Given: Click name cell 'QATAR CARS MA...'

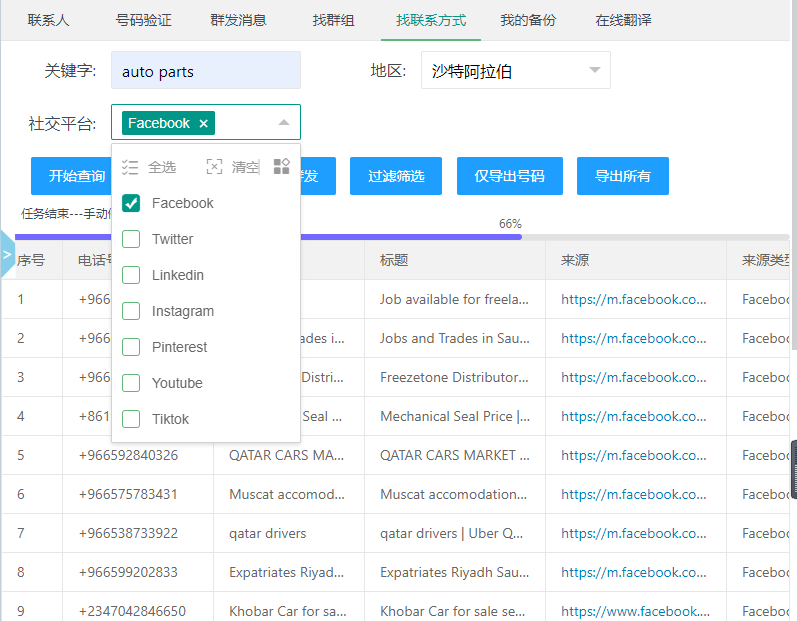Looking at the screenshot, I should pyautogui.click(x=287, y=455).
